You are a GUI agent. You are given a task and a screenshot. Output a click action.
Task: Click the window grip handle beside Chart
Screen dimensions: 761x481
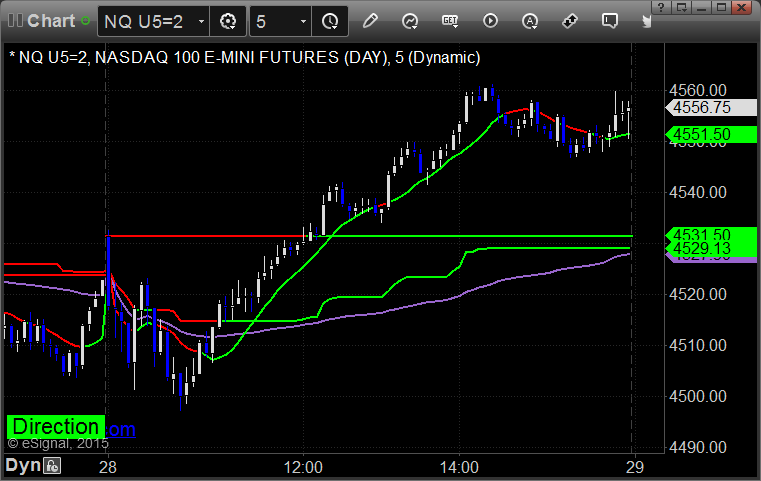coord(16,21)
